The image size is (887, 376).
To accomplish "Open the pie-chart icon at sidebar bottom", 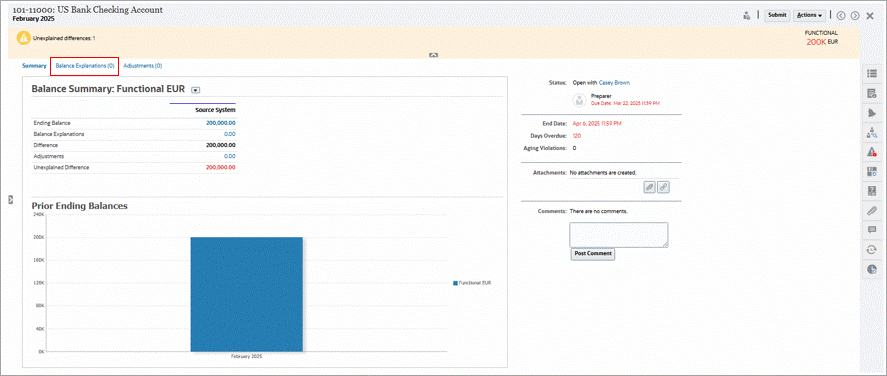I will pos(871,269).
